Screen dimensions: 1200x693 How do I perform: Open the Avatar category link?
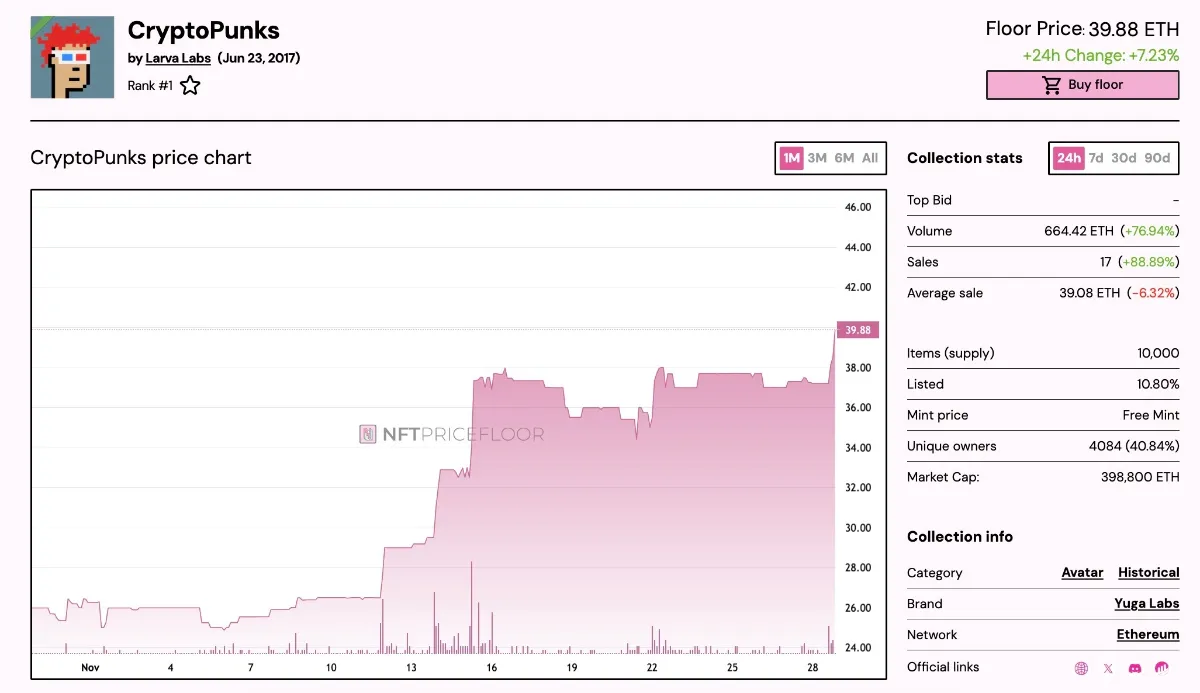point(1082,573)
